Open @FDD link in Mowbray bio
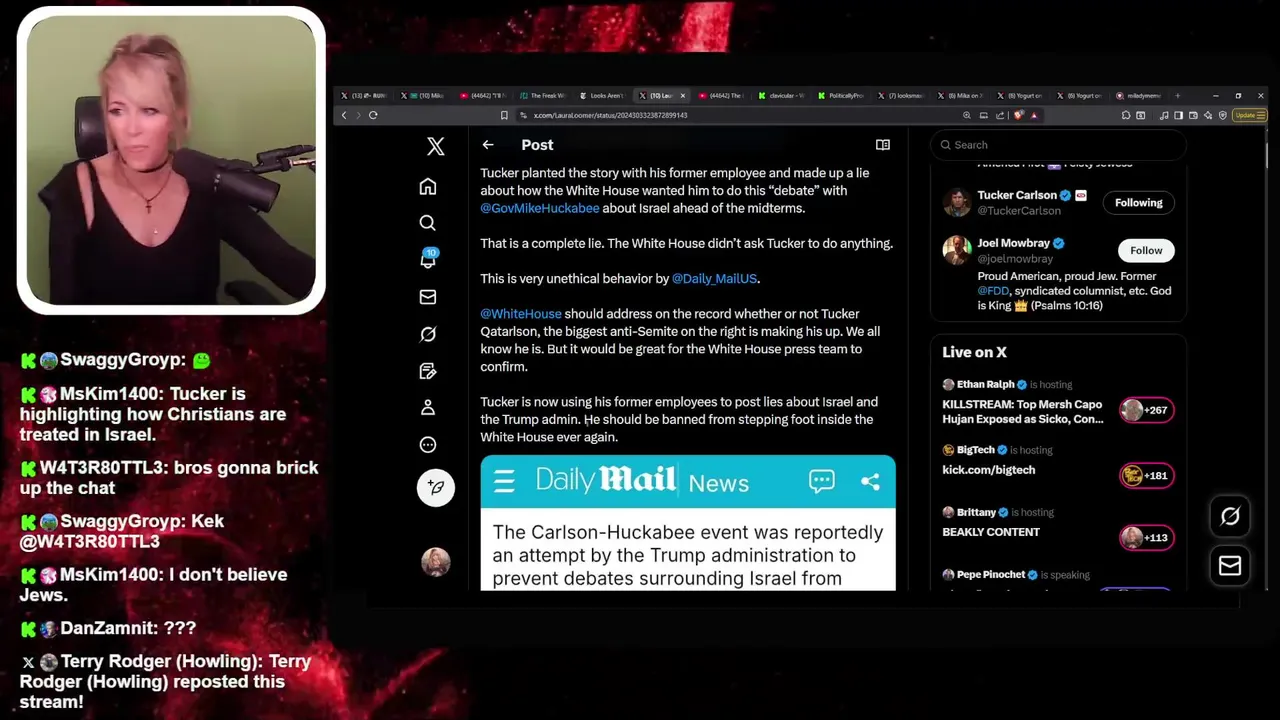Viewport: 1280px width, 720px height. coord(994,291)
